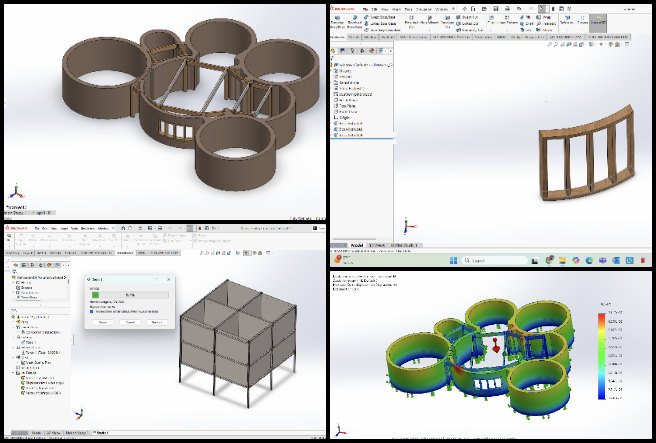Click Save icon in the window-frame part window
656x443 pixels.
point(495,8)
